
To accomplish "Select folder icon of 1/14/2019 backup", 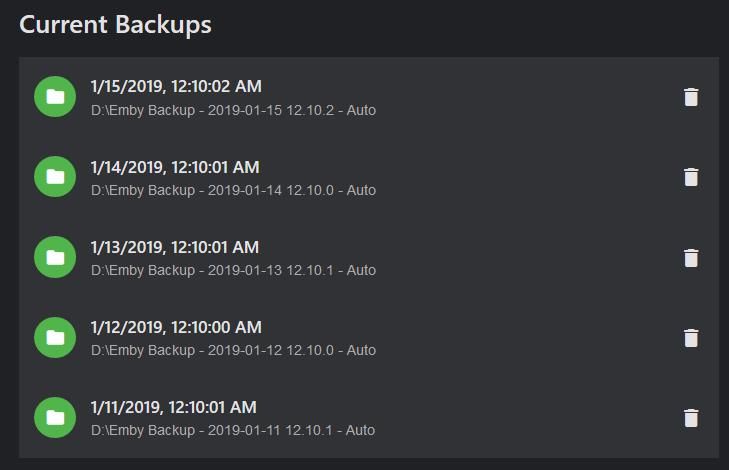I will 55,177.
